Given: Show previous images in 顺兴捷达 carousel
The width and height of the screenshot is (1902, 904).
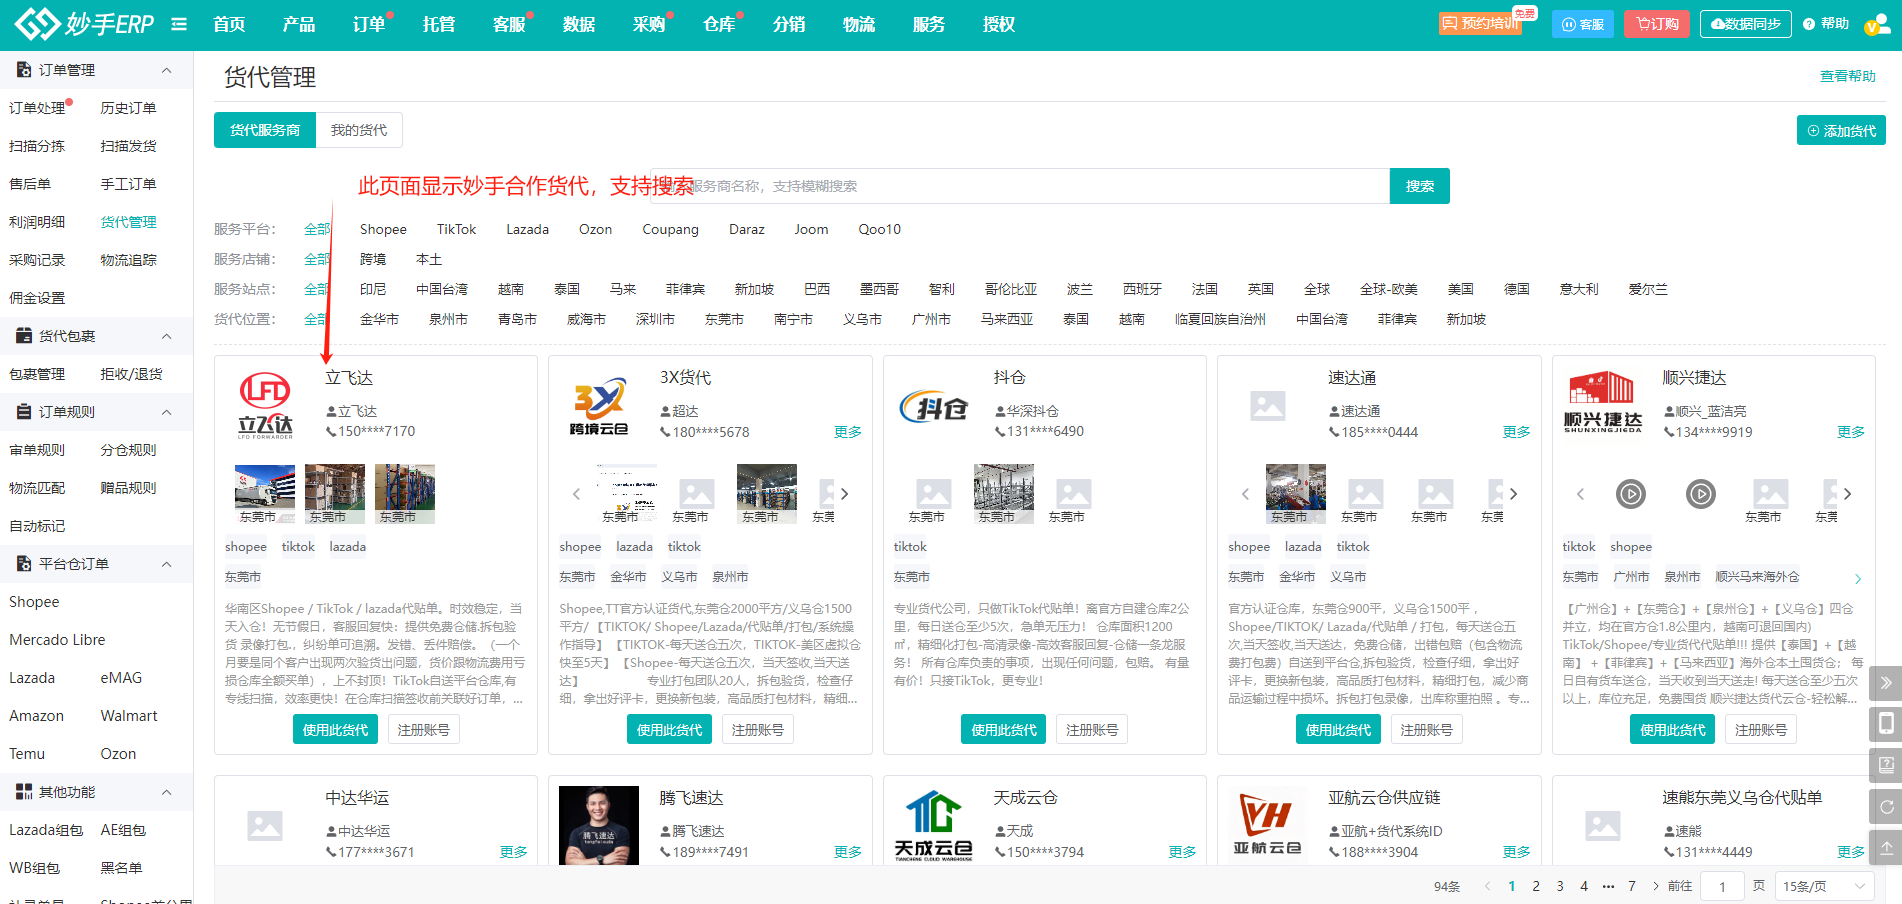Looking at the screenshot, I should (x=1580, y=493).
